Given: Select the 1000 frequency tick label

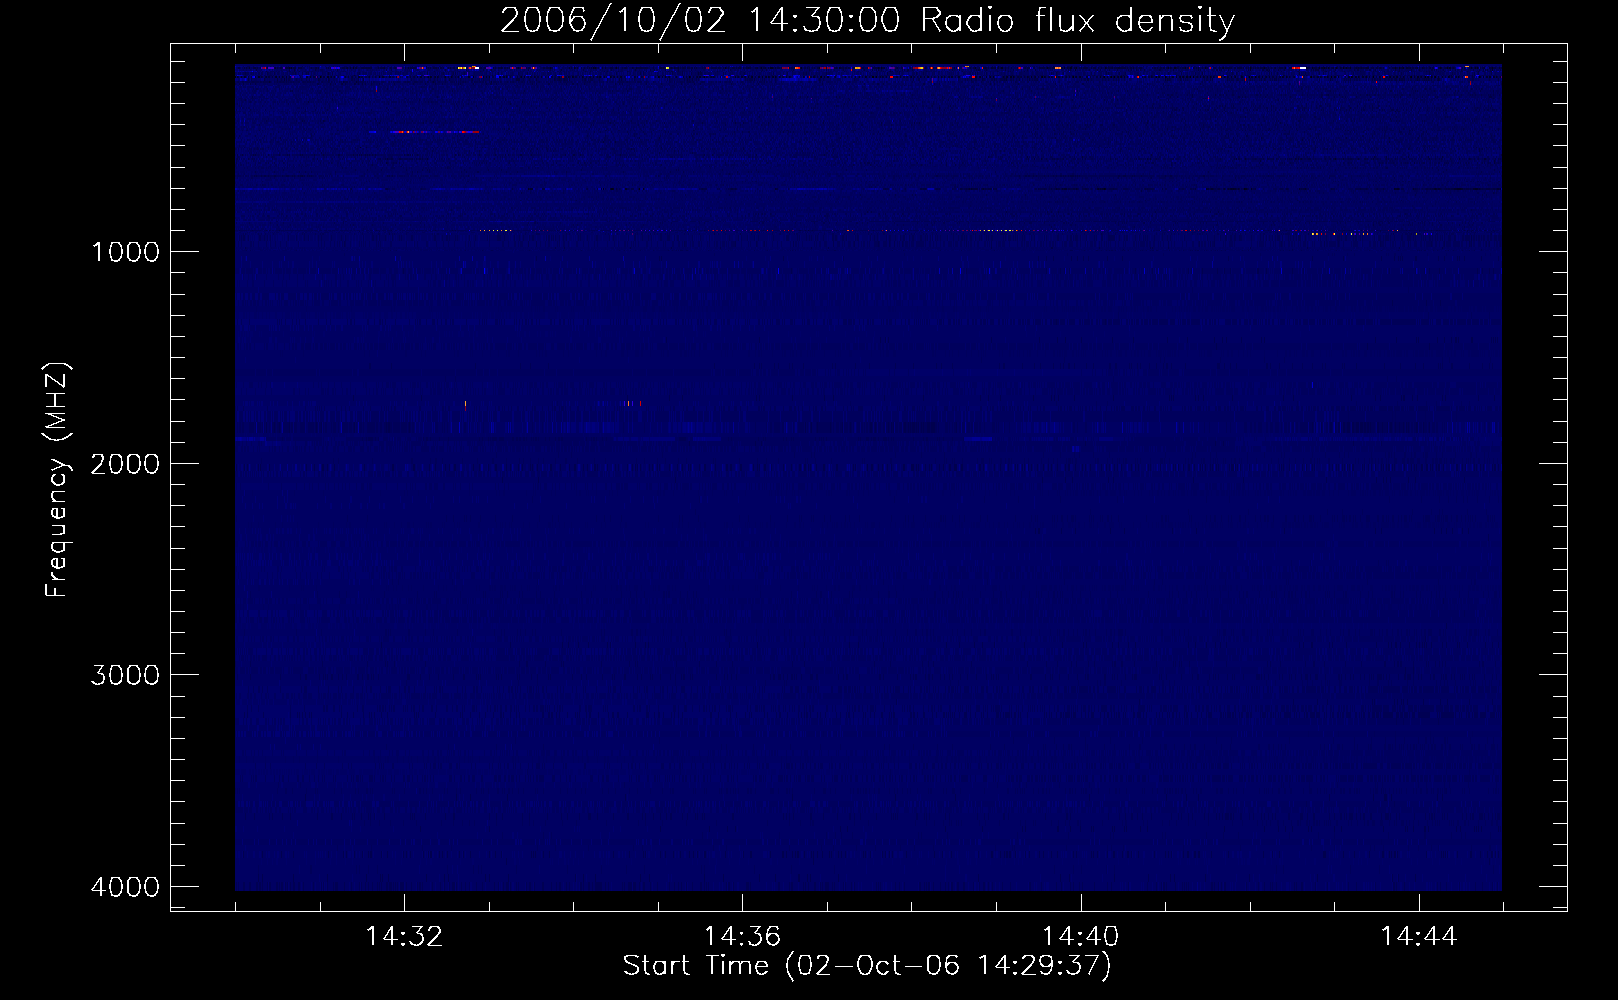Looking at the screenshot, I should (x=125, y=252).
